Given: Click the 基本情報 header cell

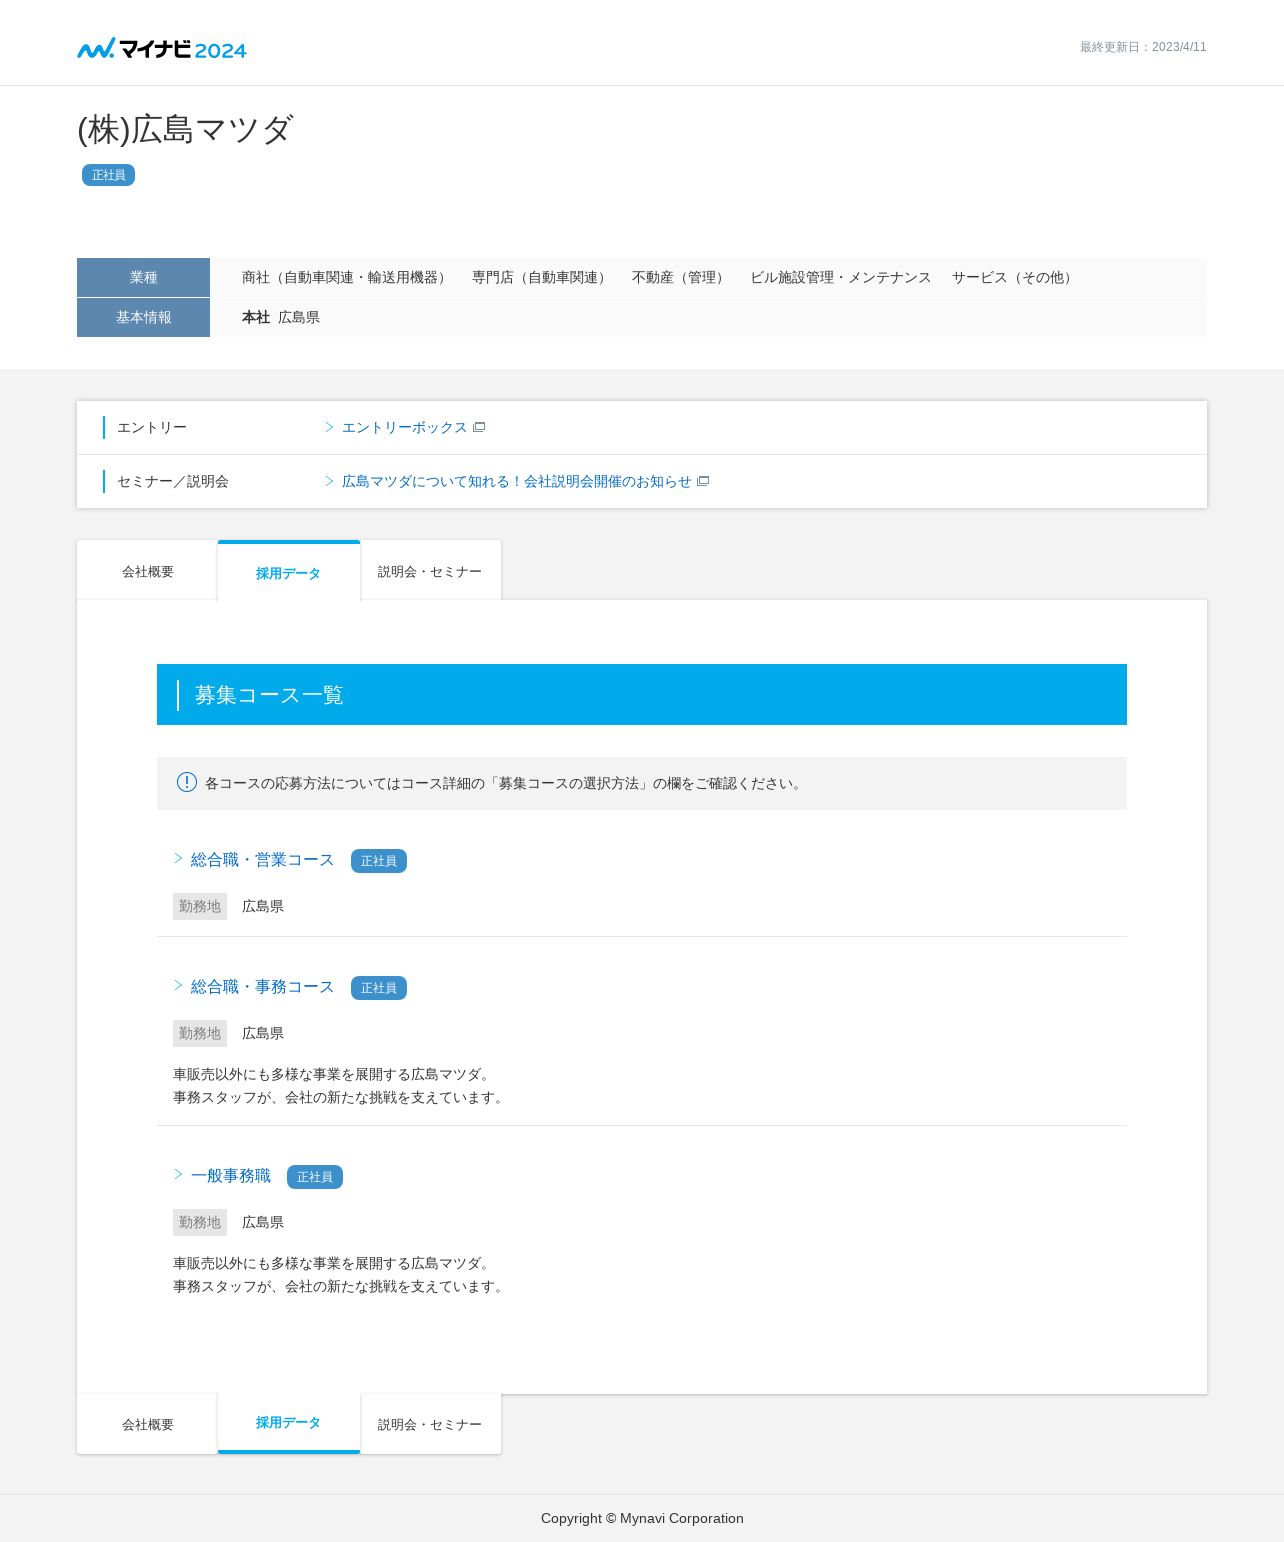Looking at the screenshot, I should click(143, 317).
